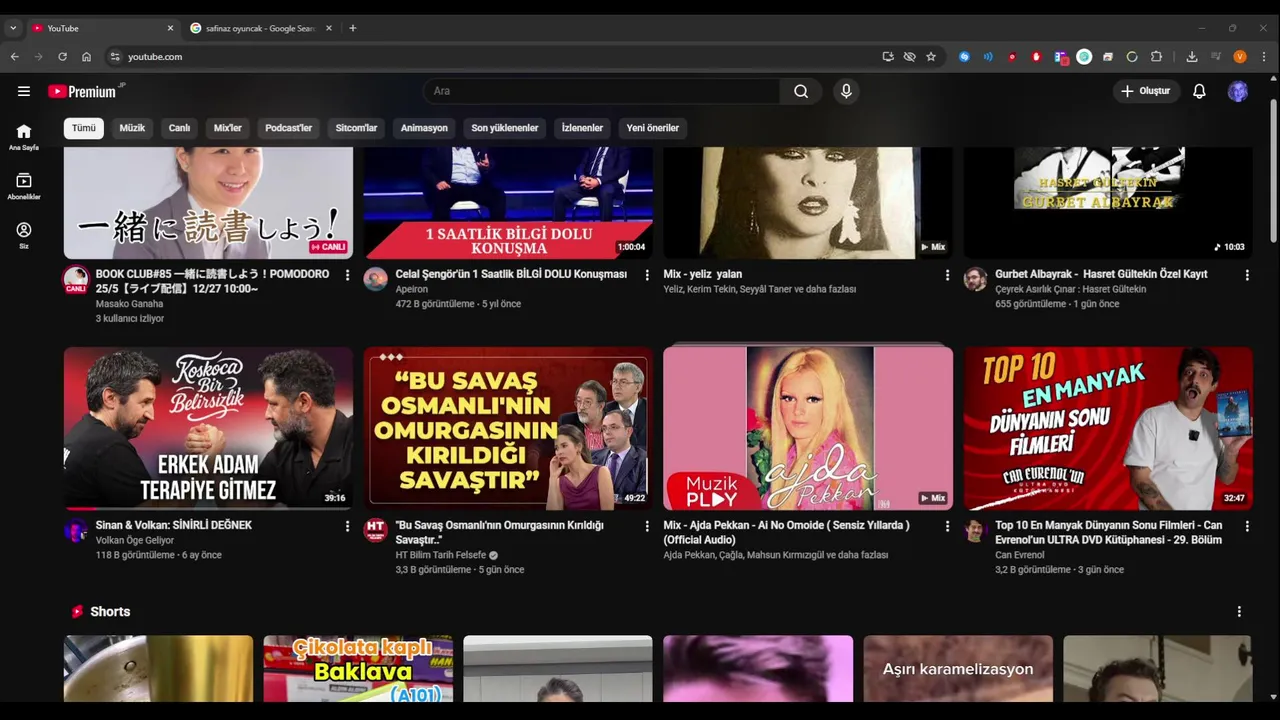
Task: Open the HT Bilim Tarih Felsefe avatar
Action: [x=376, y=530]
